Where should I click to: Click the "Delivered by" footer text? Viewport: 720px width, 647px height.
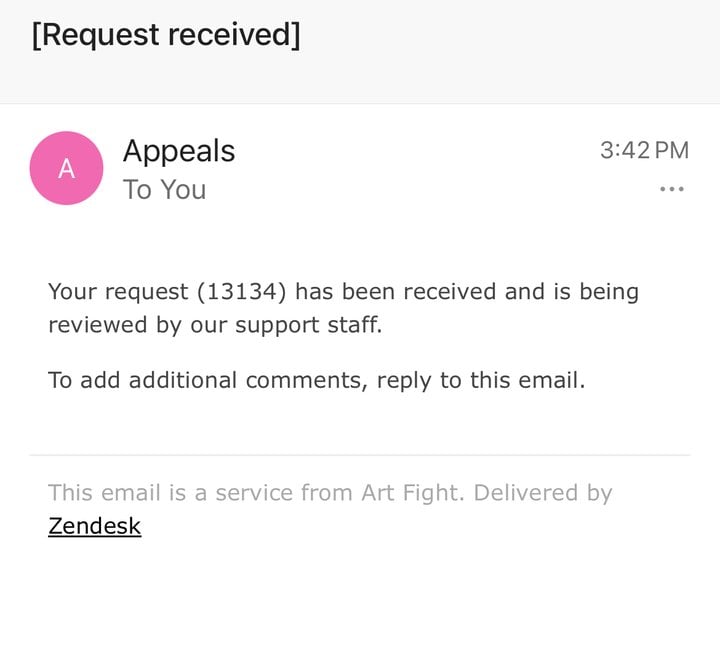545,493
